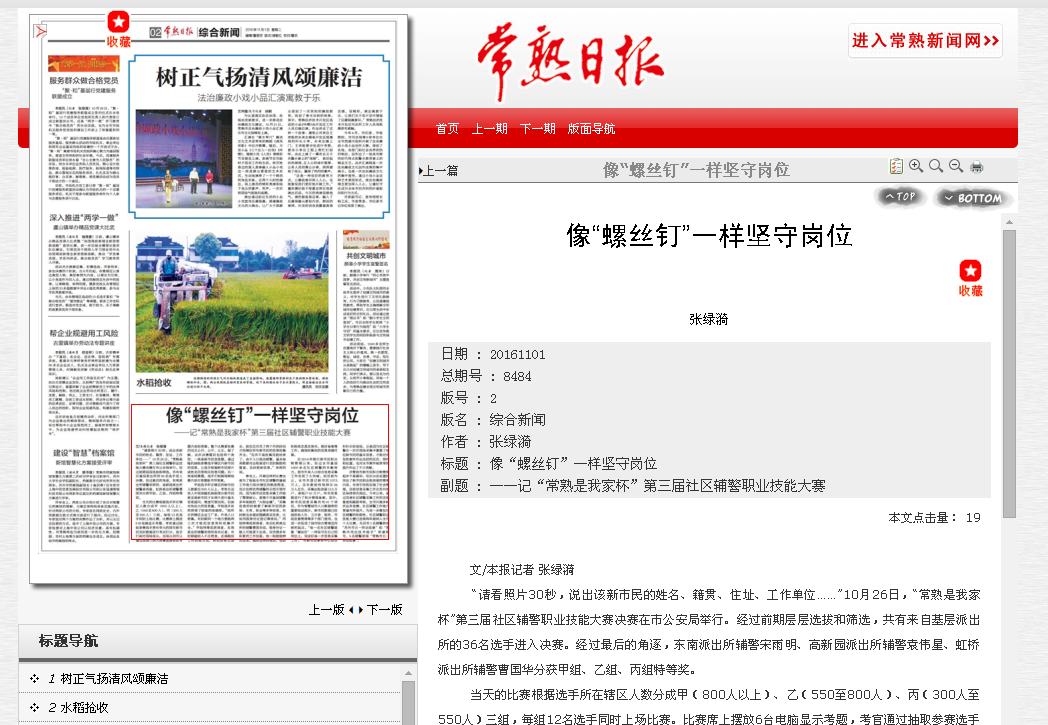Go to 首页 in the red navigation bar

point(447,128)
